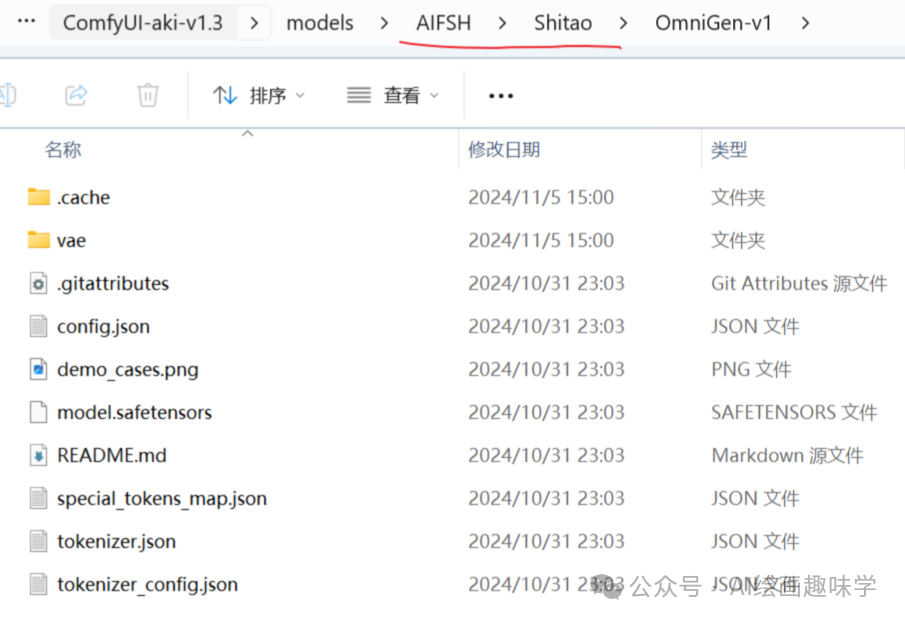The height and width of the screenshot is (622, 905).
Task: Click the SAFETENSORS 文件 type cell
Action: [794, 413]
